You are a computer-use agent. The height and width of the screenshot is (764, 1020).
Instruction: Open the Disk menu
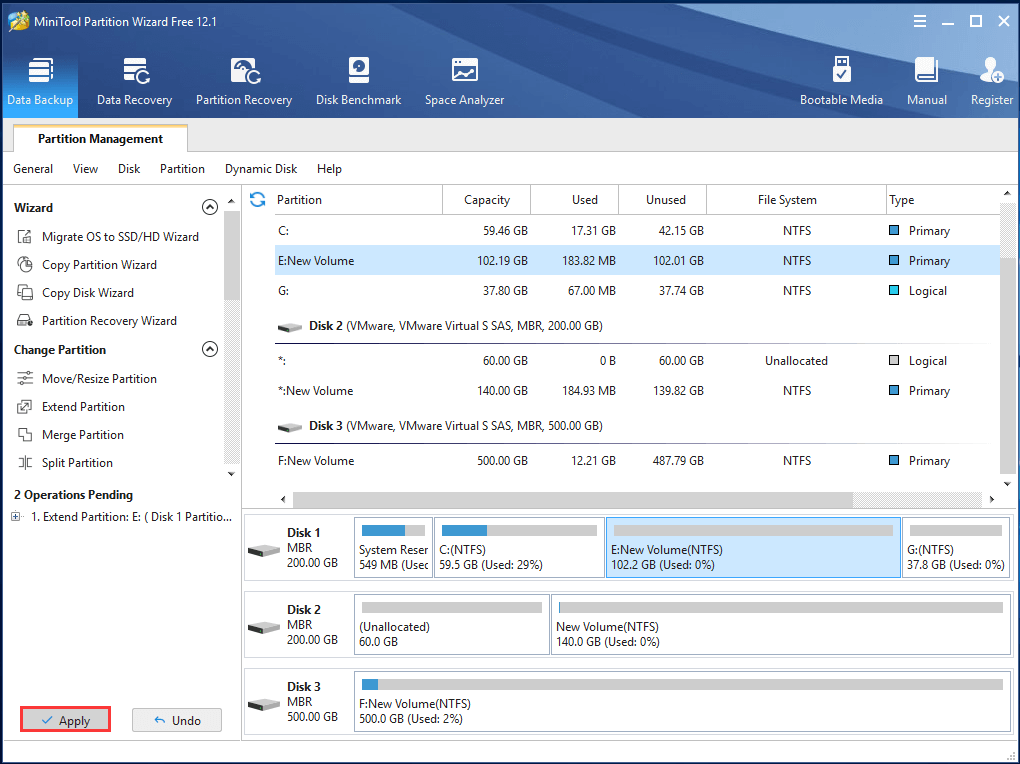[129, 169]
